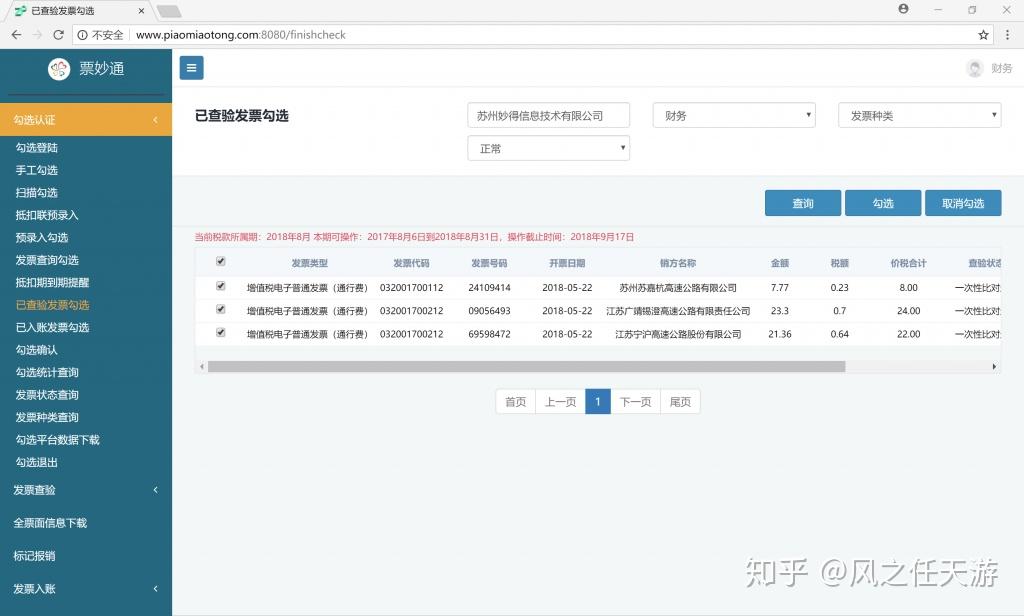Uncheck the invoice 69598472 row checkbox

[x=221, y=332]
